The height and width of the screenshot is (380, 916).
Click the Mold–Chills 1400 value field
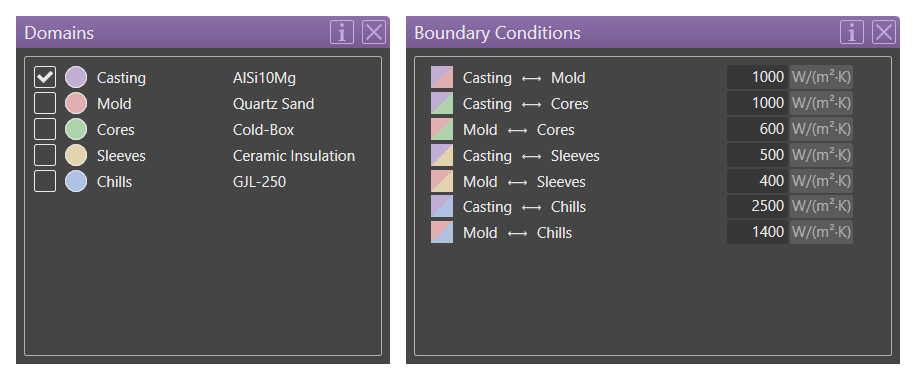tap(758, 232)
